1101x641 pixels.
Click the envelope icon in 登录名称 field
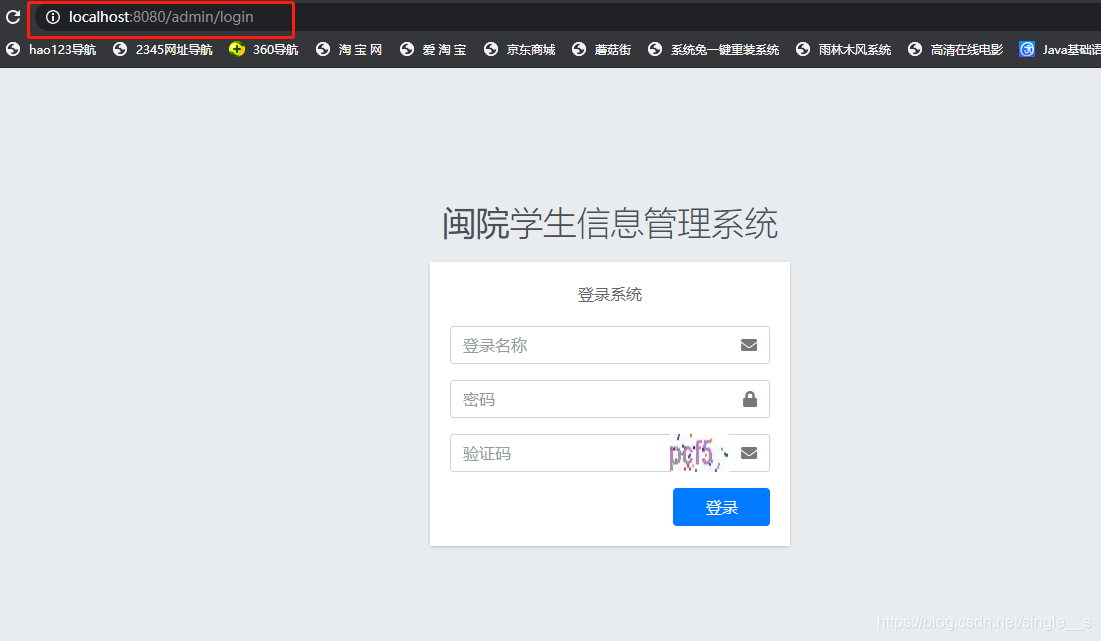(749, 344)
